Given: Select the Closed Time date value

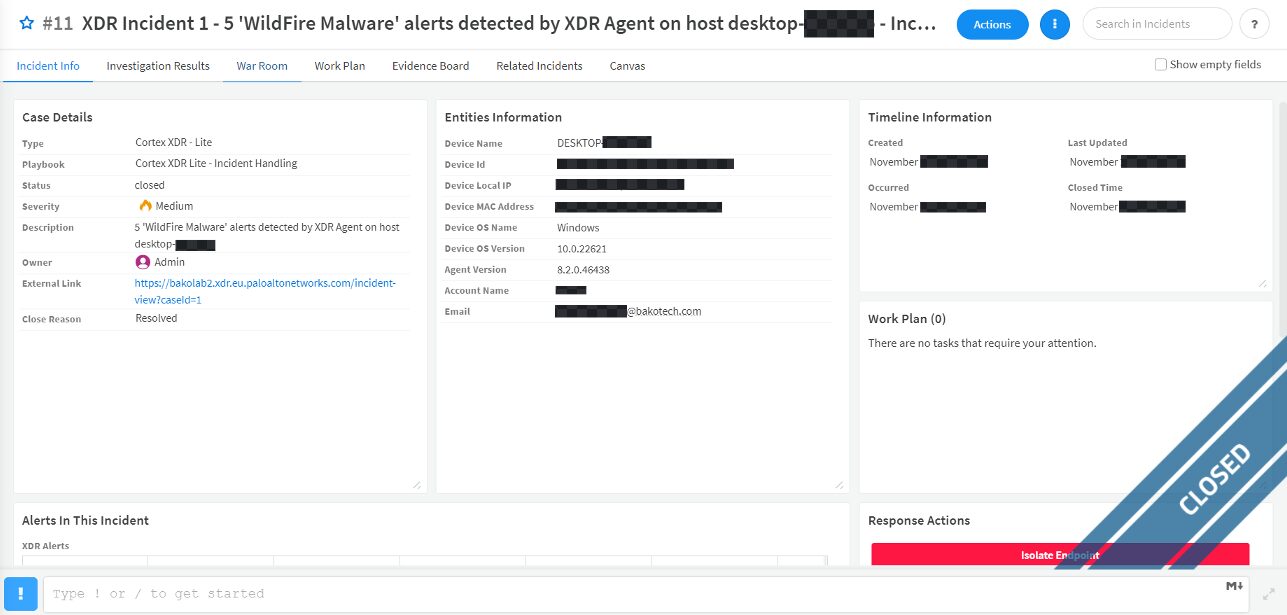Looking at the screenshot, I should point(1127,207).
